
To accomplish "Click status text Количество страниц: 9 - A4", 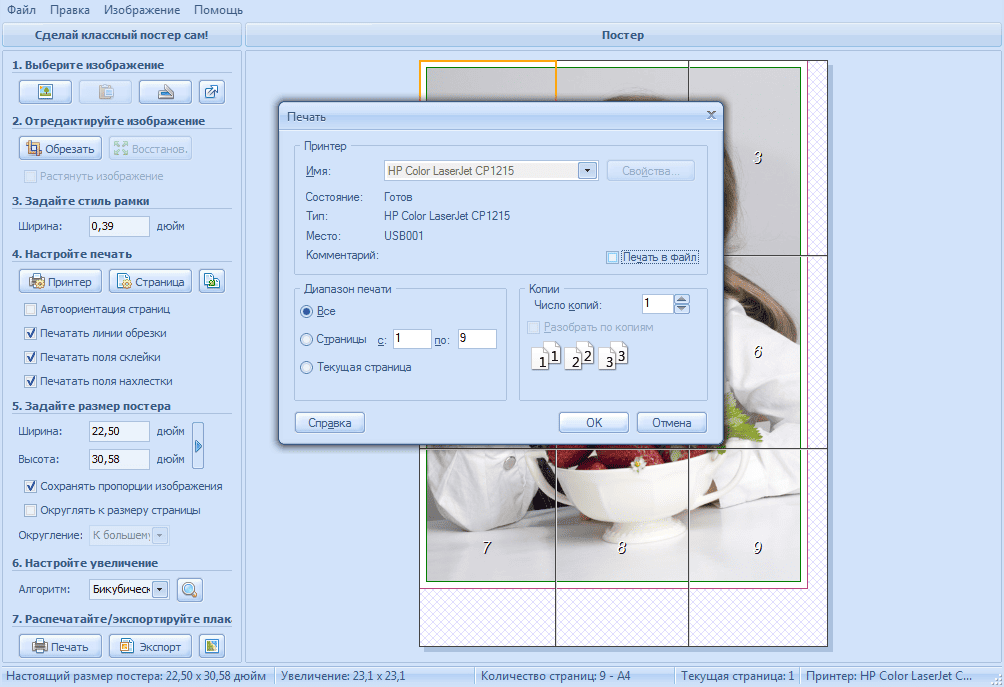I will tap(555, 676).
